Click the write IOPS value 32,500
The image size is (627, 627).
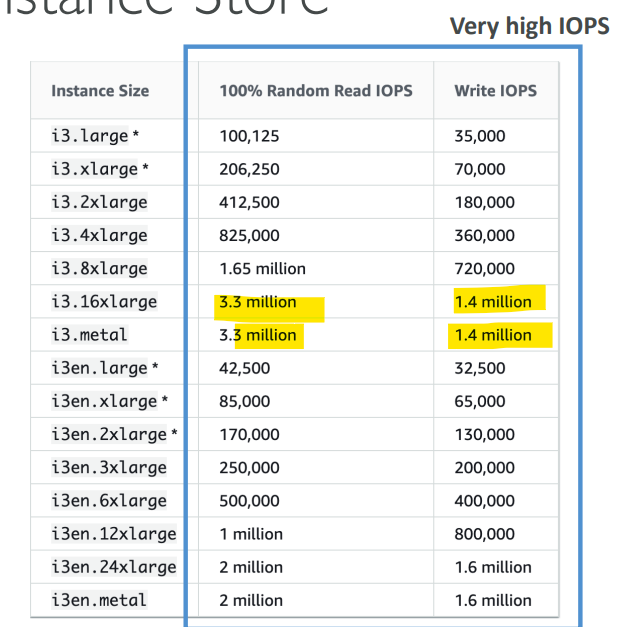tap(480, 368)
